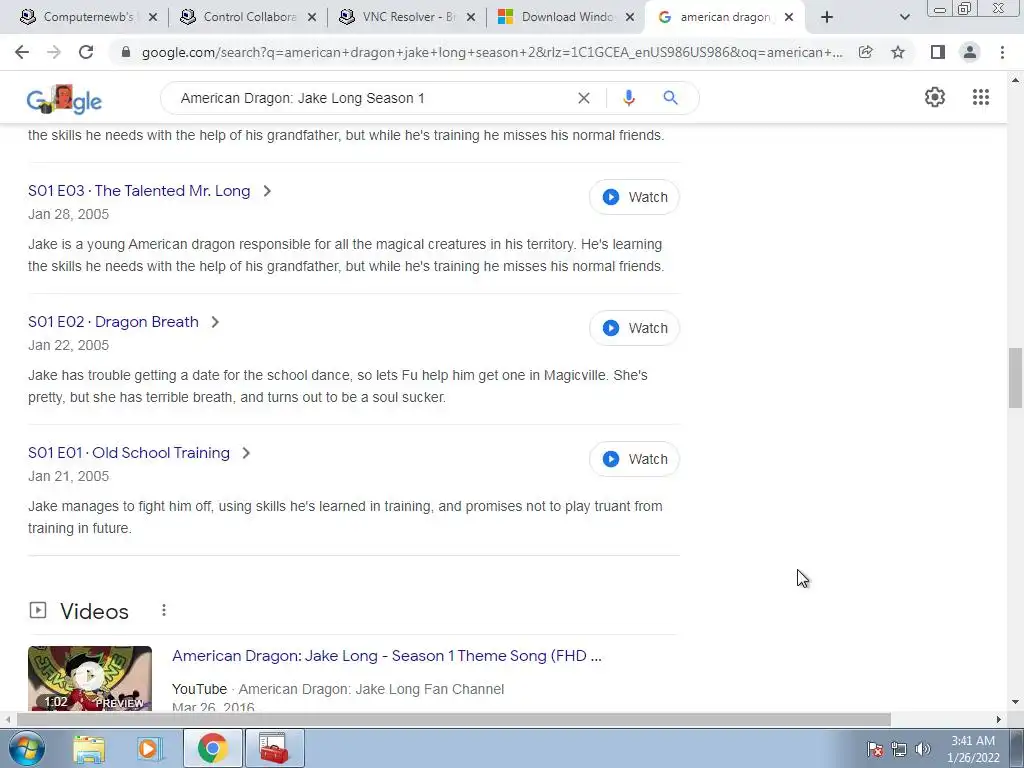
Task: Open the Chrome three-dot menu
Action: tap(1002, 52)
